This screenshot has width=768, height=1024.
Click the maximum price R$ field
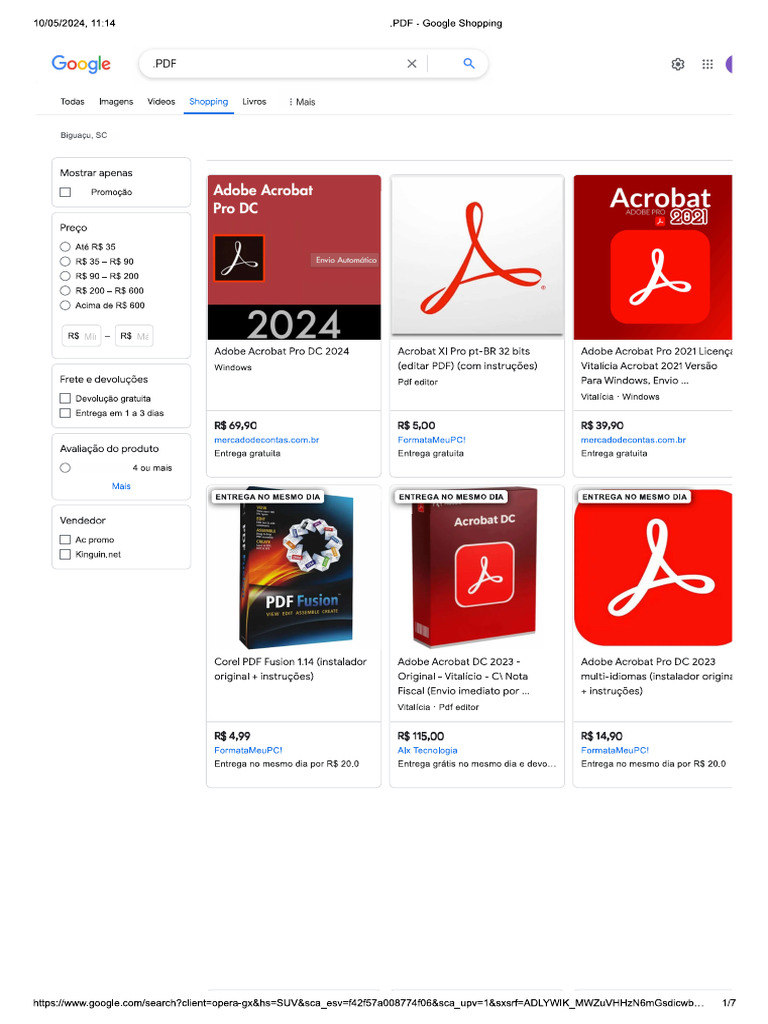click(134, 336)
